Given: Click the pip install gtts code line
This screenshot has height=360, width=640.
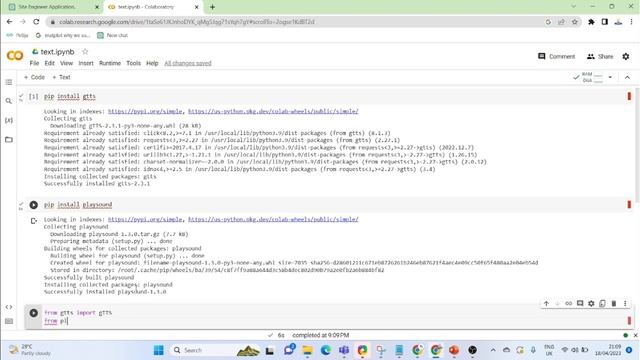Looking at the screenshot, I should (70, 96).
